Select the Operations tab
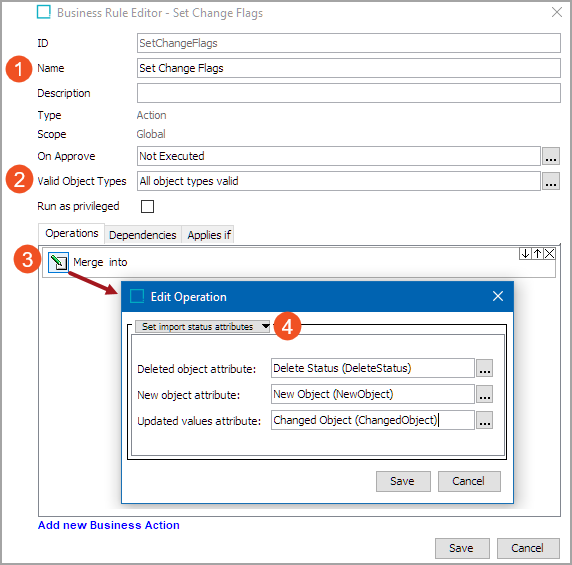The height and width of the screenshot is (565, 572). 72,233
